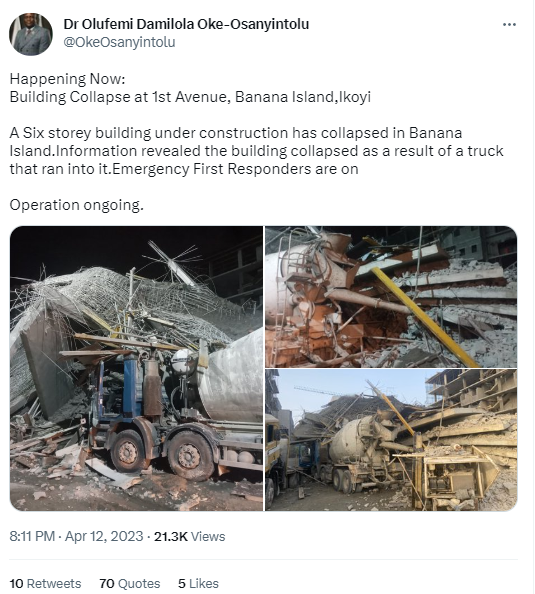
Task: Open the three-dot more options menu
Action: click(509, 25)
